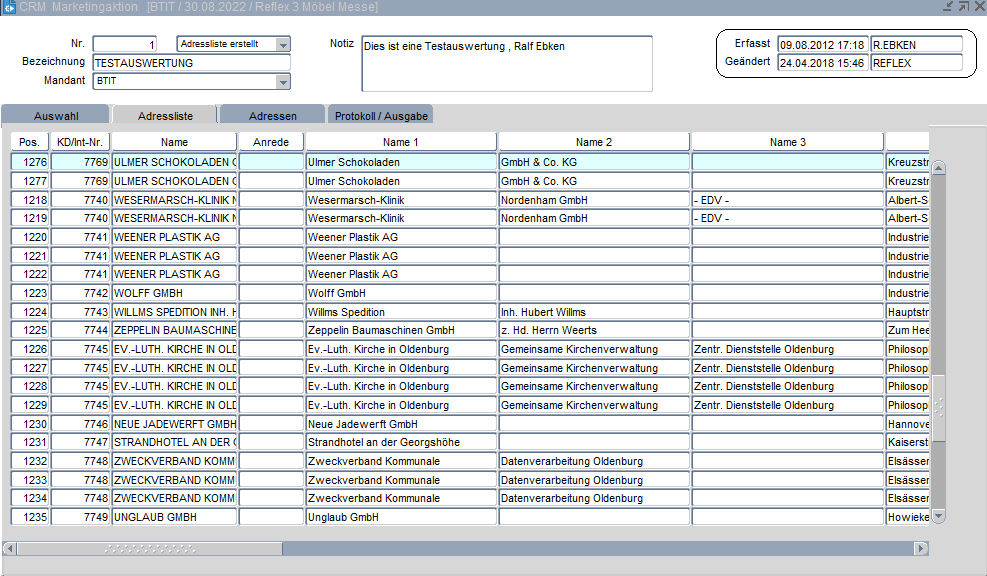Click the vertical scrollbar down arrow
987x576 pixels.
pos(938,516)
